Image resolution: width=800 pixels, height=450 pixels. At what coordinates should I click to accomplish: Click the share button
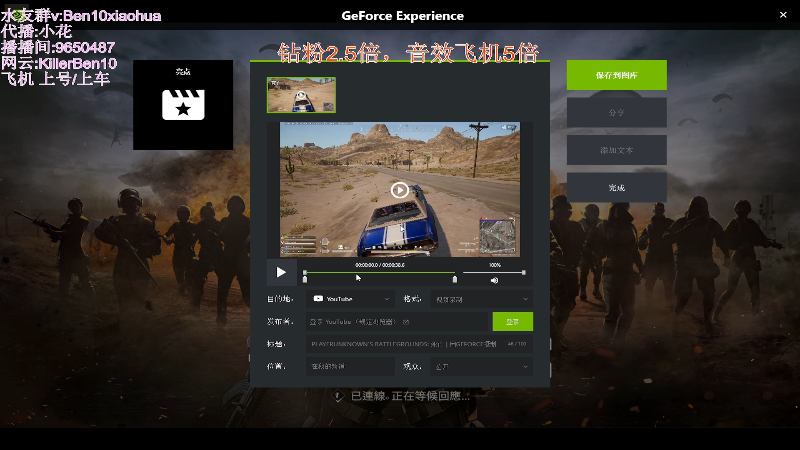click(x=616, y=112)
